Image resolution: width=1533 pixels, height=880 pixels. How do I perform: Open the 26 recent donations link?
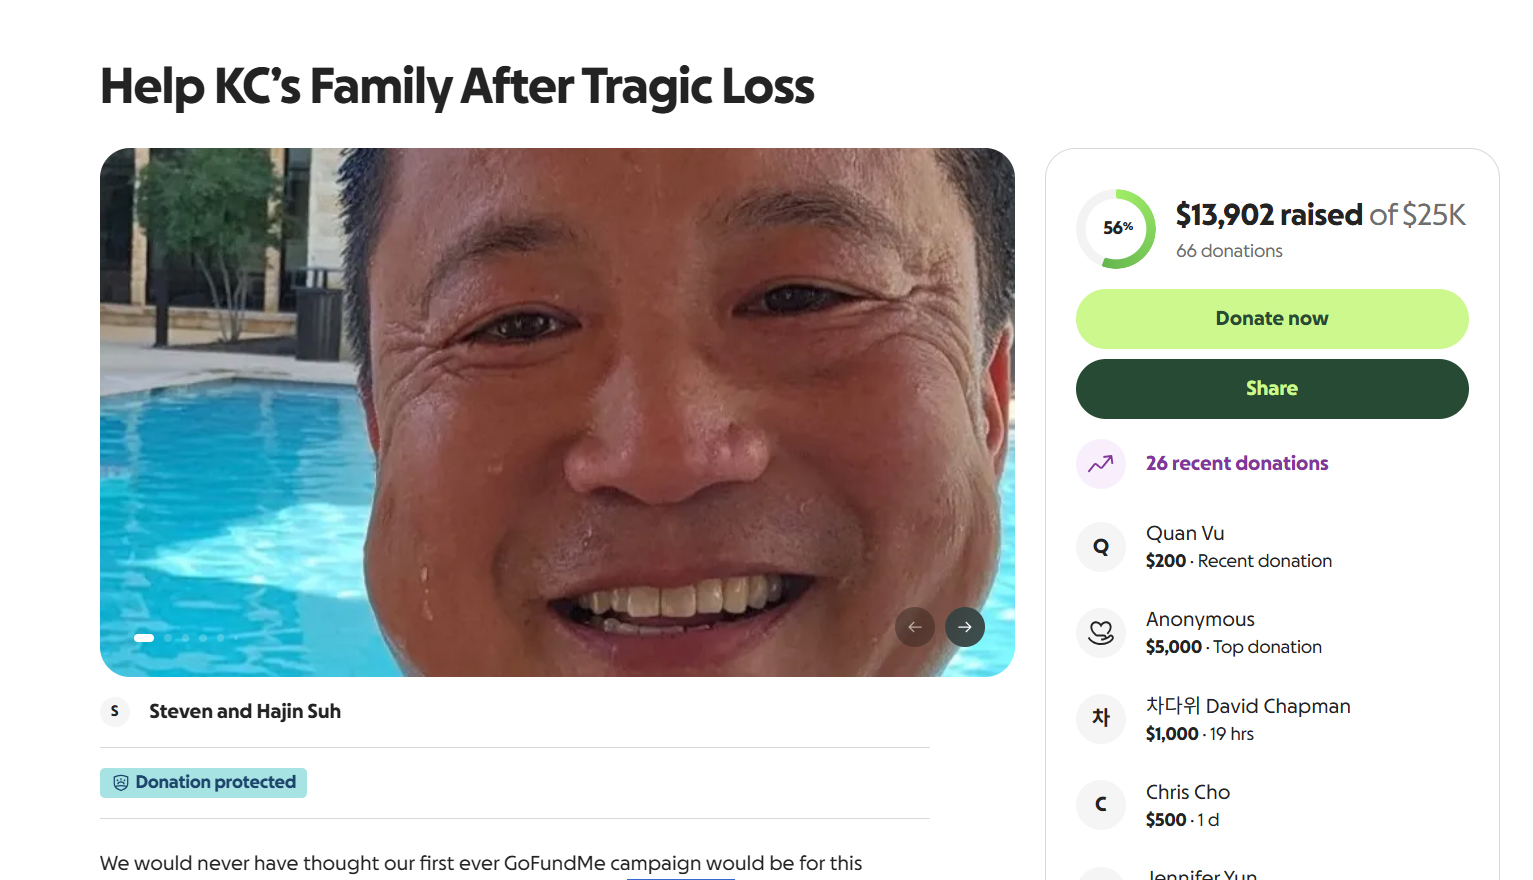tap(1237, 464)
